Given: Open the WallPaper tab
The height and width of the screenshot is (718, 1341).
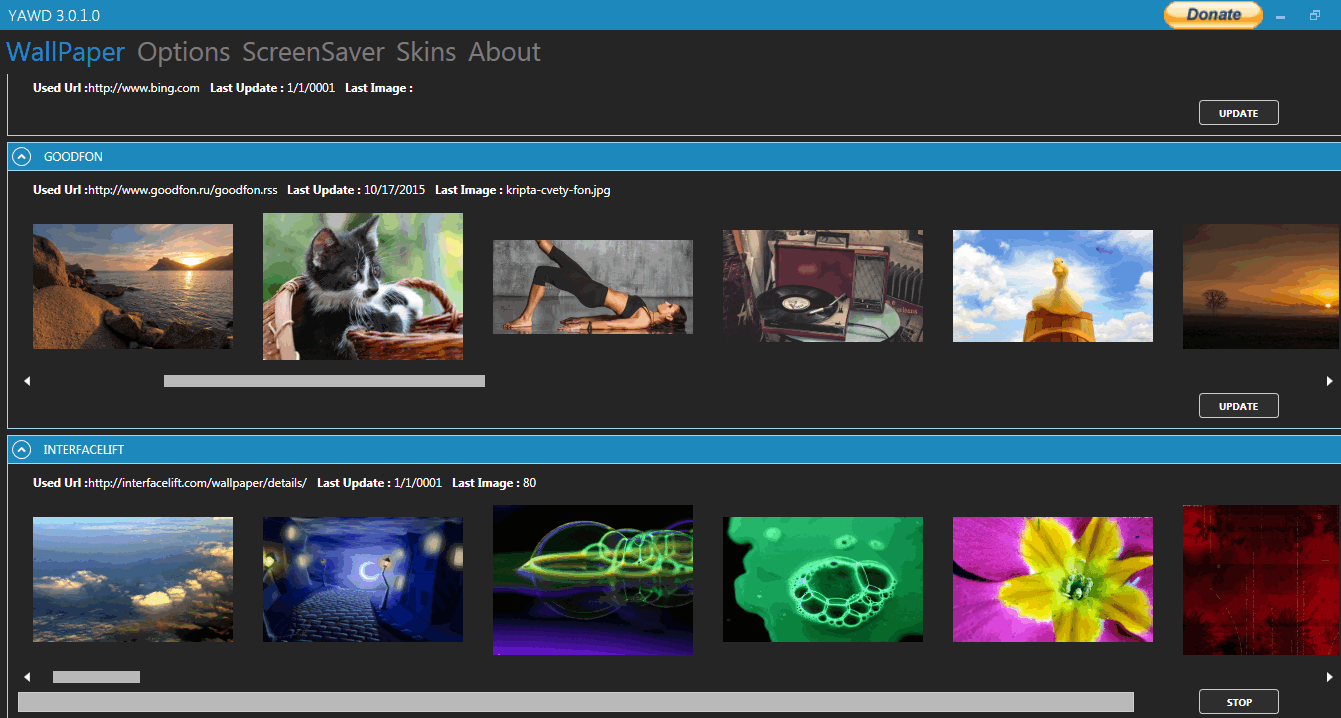Looking at the screenshot, I should tap(66, 52).
